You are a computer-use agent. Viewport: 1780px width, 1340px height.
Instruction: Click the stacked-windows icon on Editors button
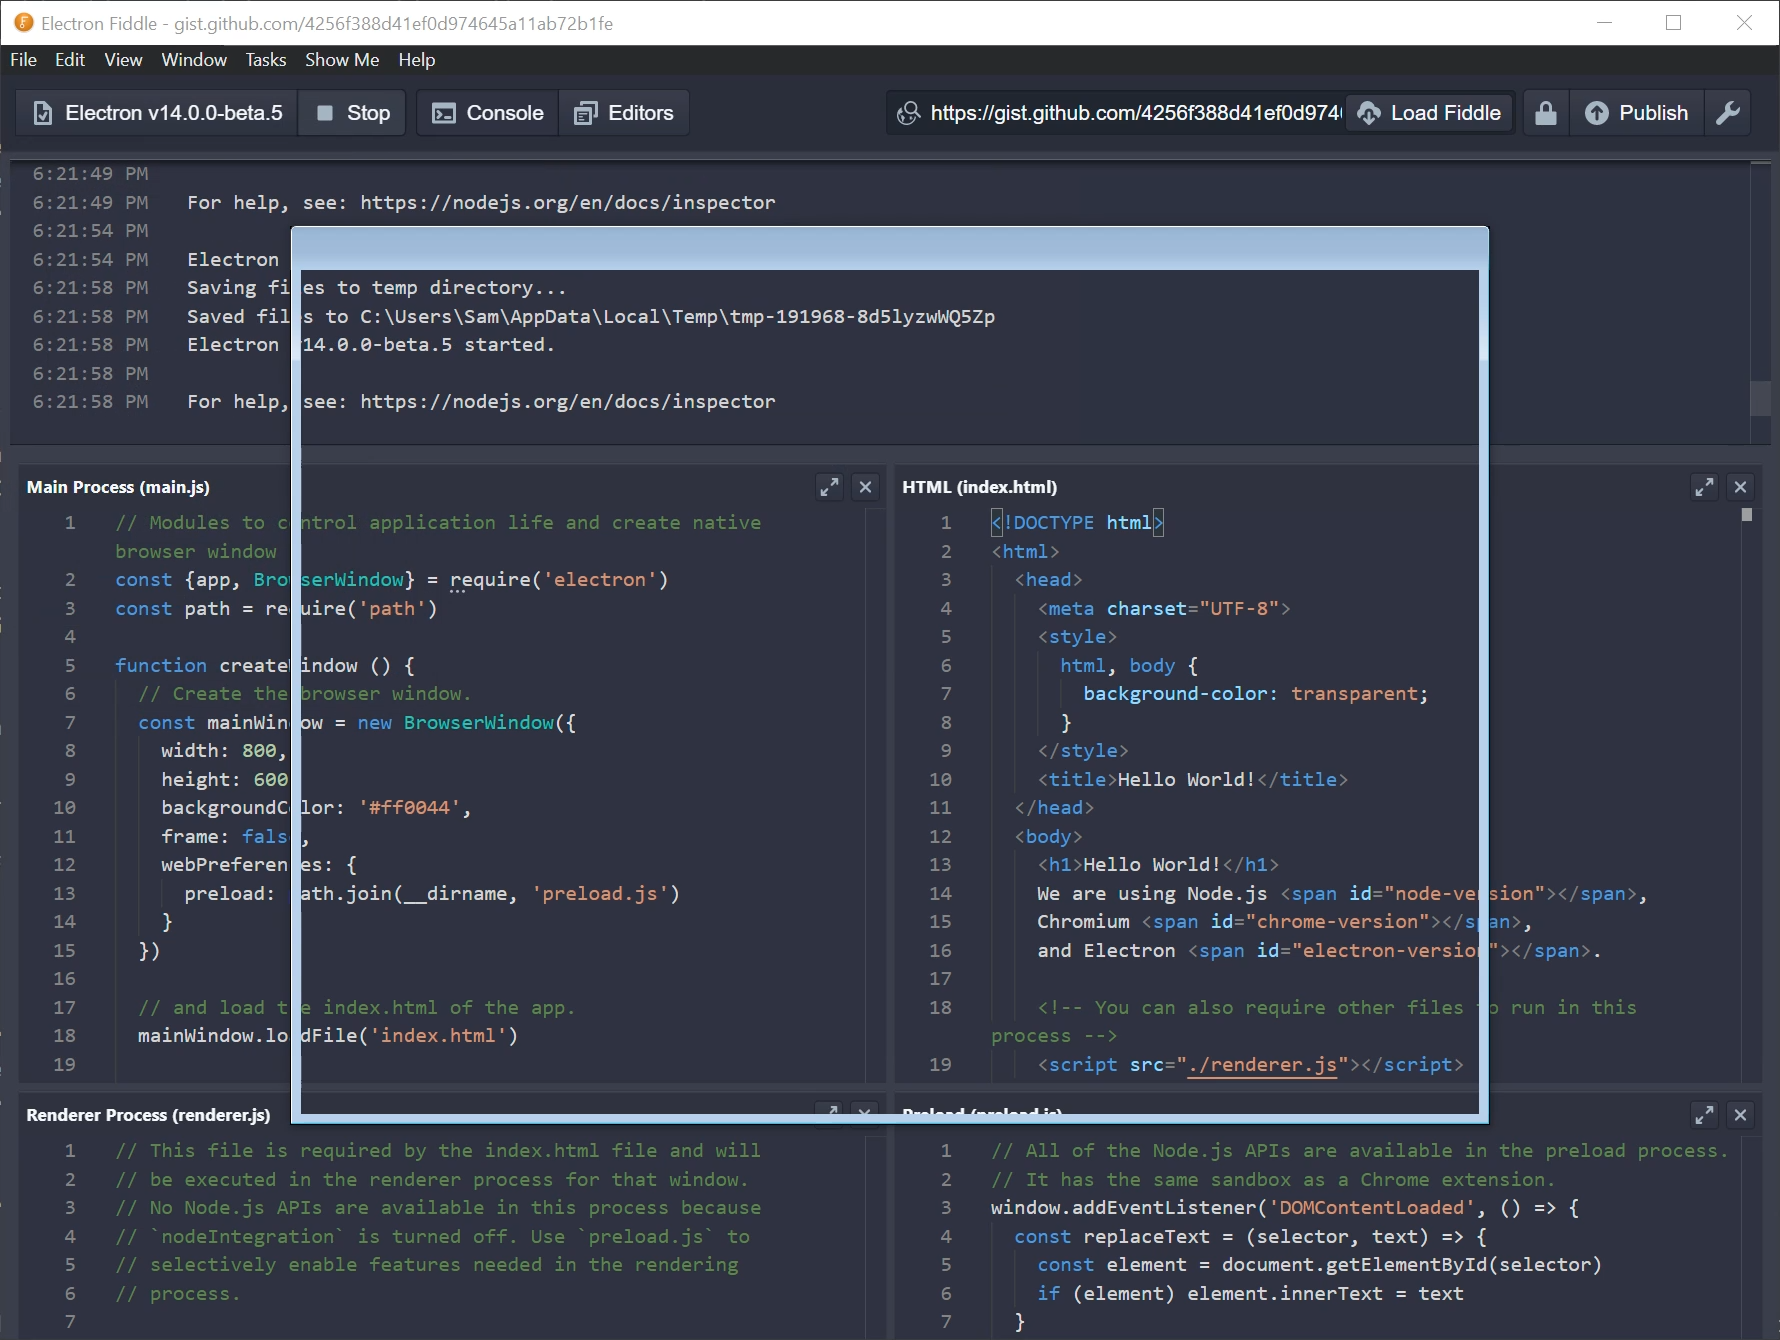tap(585, 113)
